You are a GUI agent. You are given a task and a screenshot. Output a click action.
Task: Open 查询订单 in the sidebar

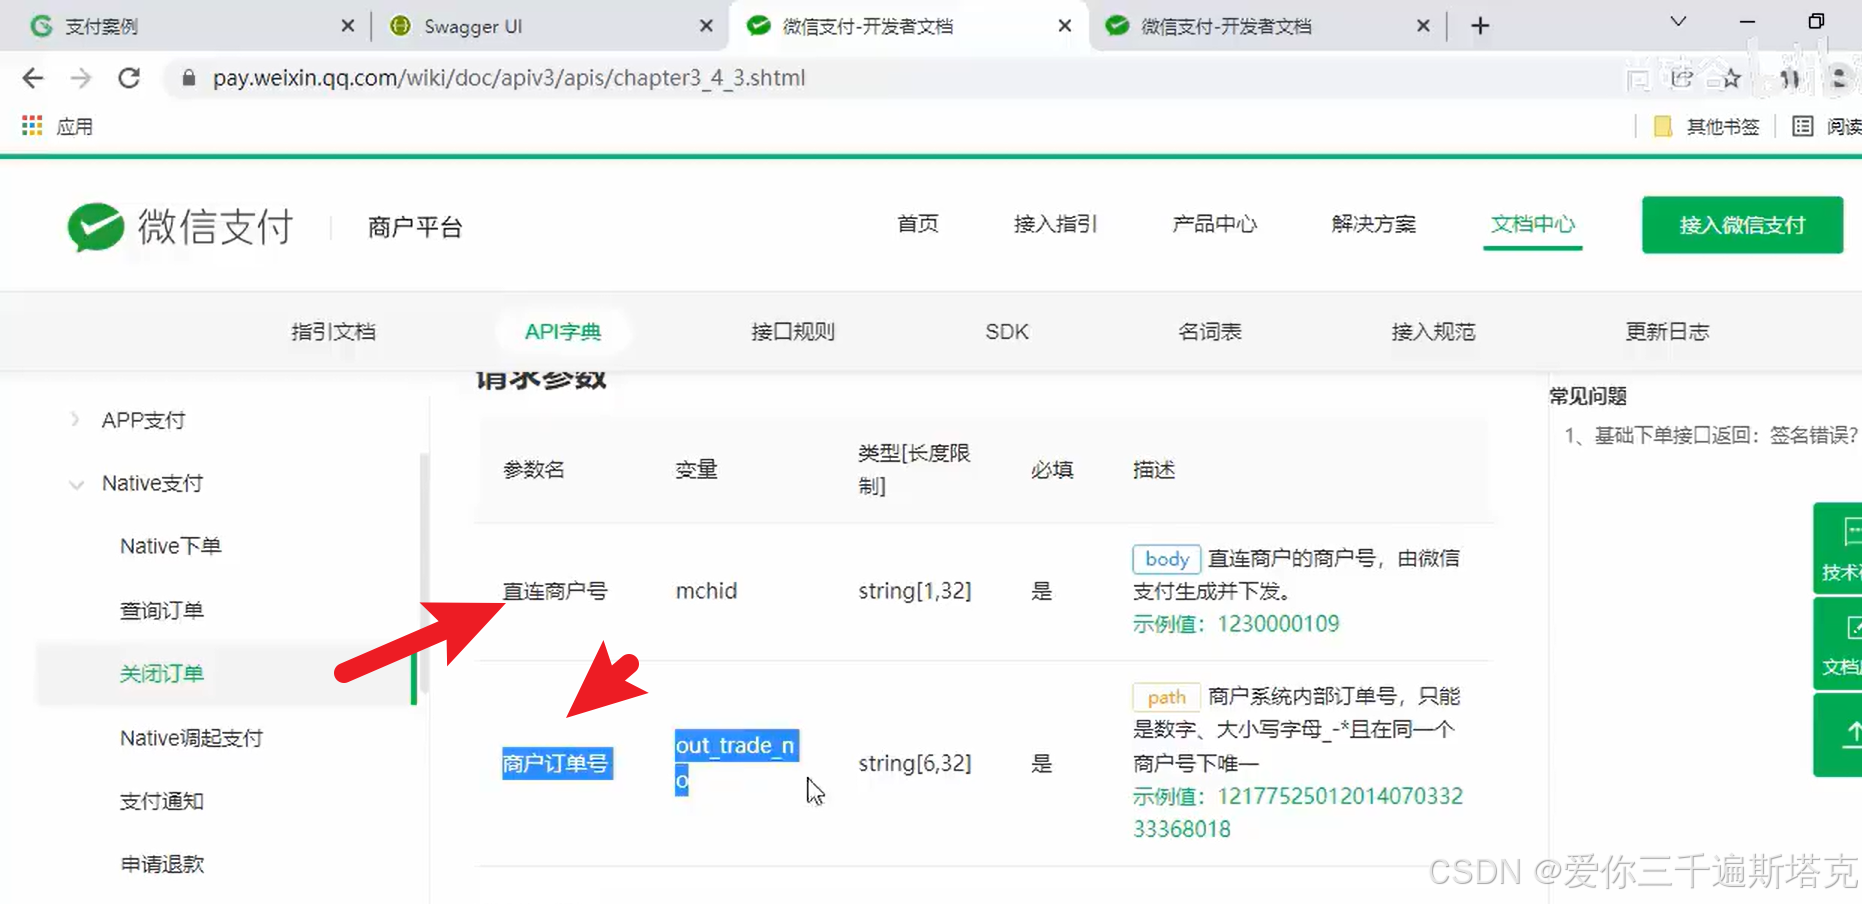162,610
